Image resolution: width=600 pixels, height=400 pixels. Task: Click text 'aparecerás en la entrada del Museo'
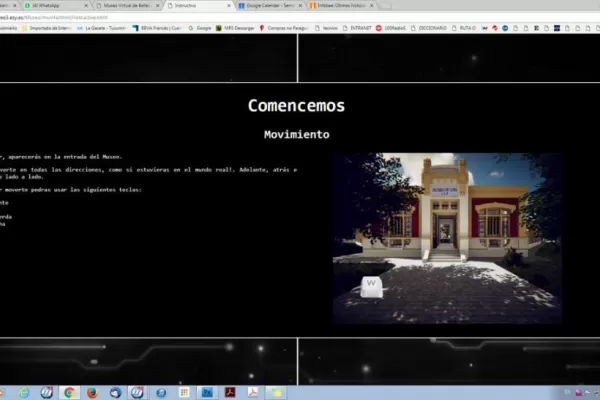point(65,157)
